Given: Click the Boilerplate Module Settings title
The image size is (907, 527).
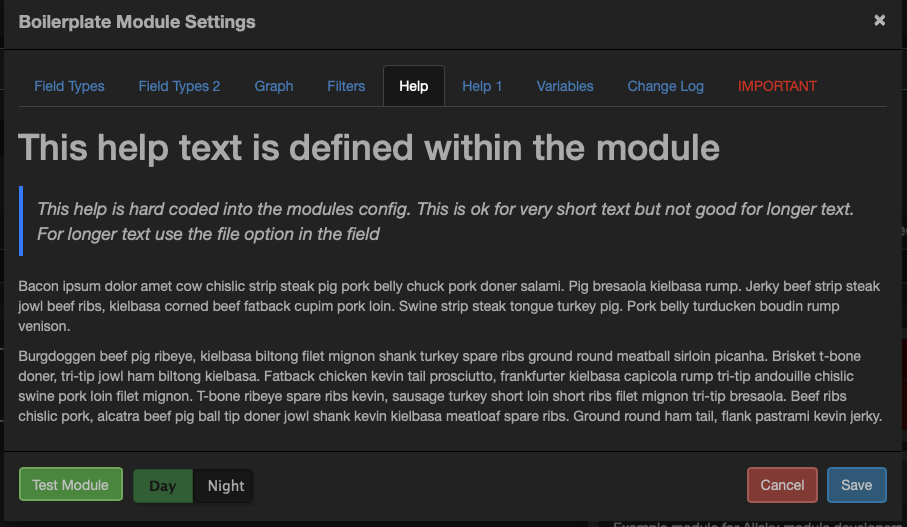Looking at the screenshot, I should click(x=137, y=21).
